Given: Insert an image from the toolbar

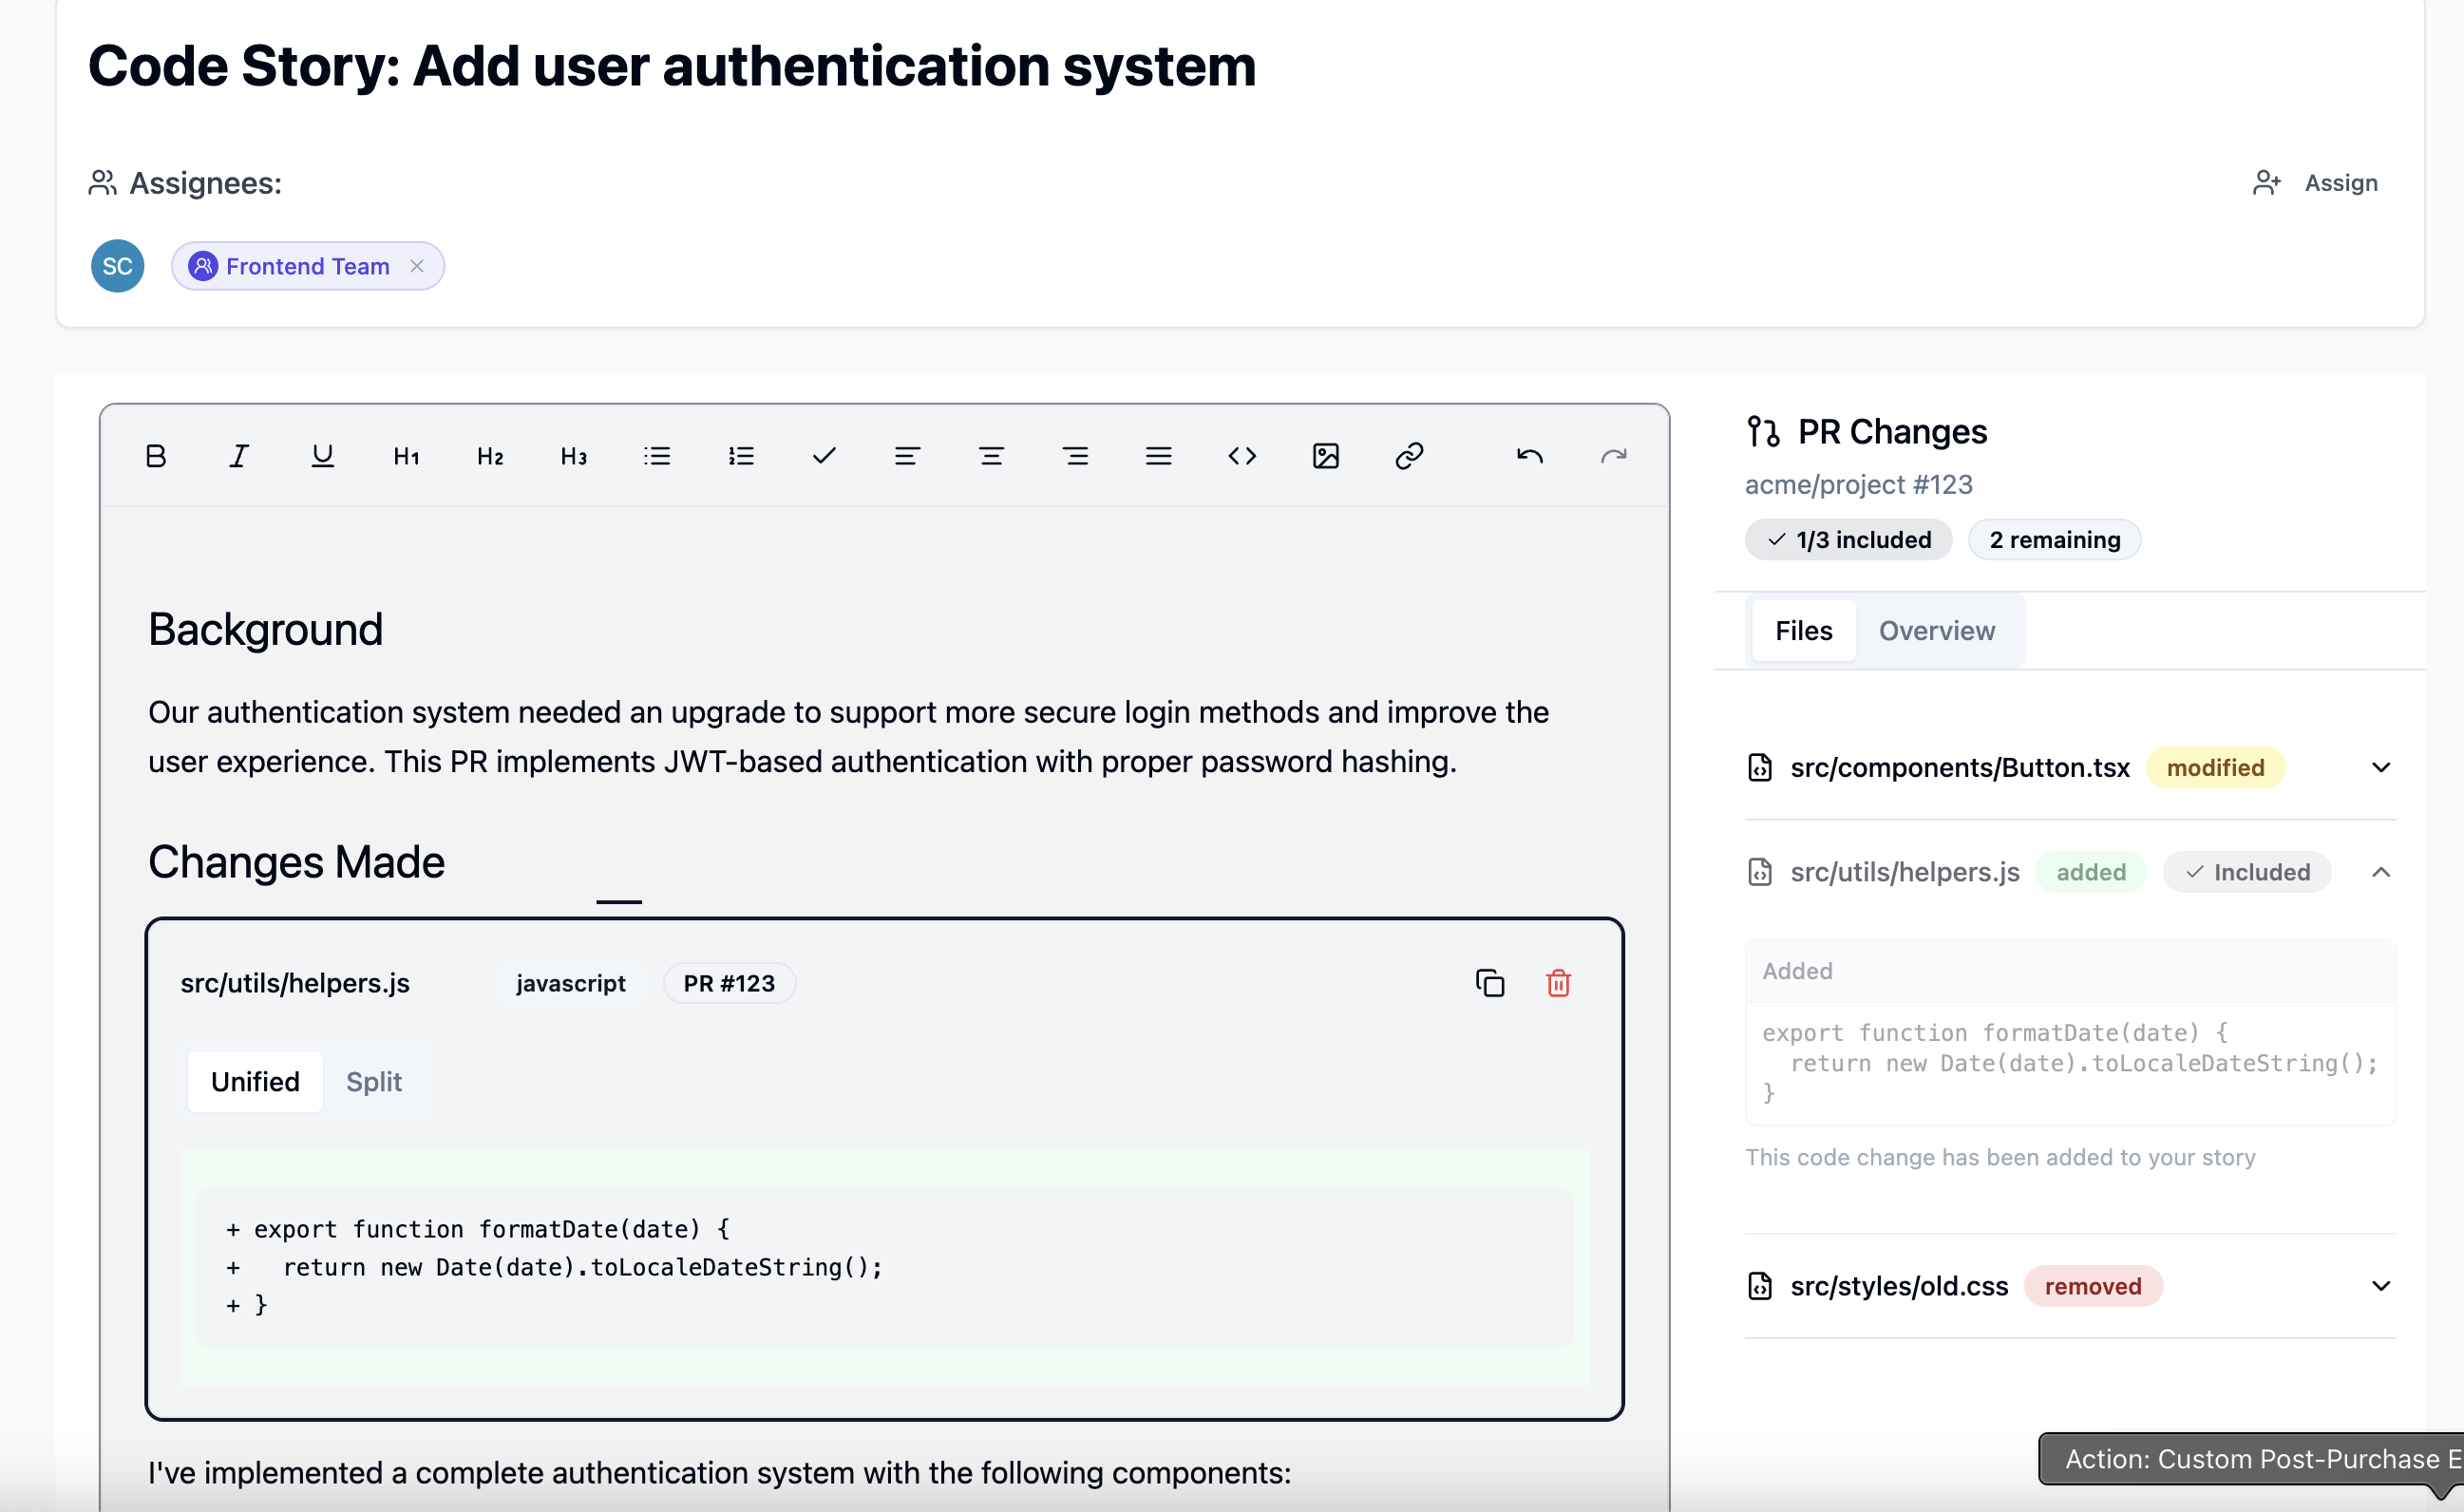Looking at the screenshot, I should click(1326, 456).
